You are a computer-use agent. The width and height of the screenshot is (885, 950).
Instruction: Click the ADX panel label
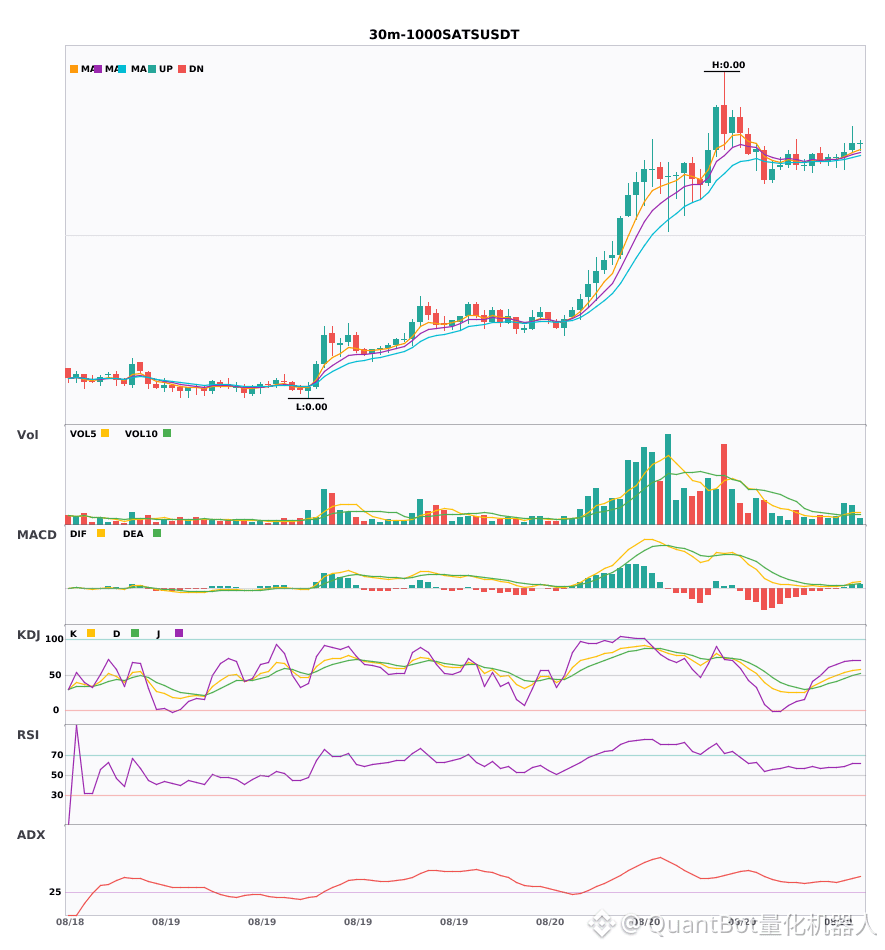click(x=31, y=835)
